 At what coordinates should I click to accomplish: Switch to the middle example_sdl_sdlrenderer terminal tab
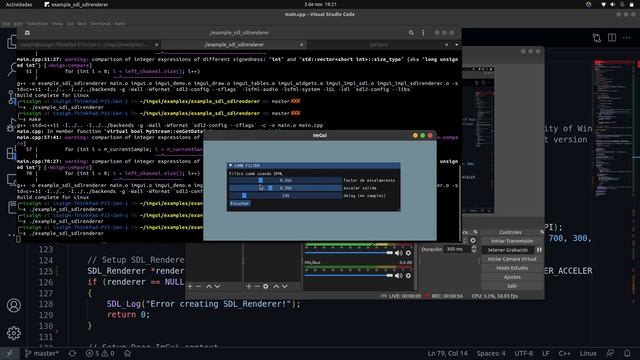tap(234, 44)
